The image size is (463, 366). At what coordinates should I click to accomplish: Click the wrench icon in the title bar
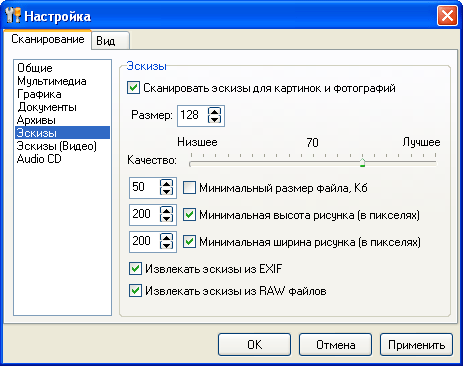click(13, 16)
